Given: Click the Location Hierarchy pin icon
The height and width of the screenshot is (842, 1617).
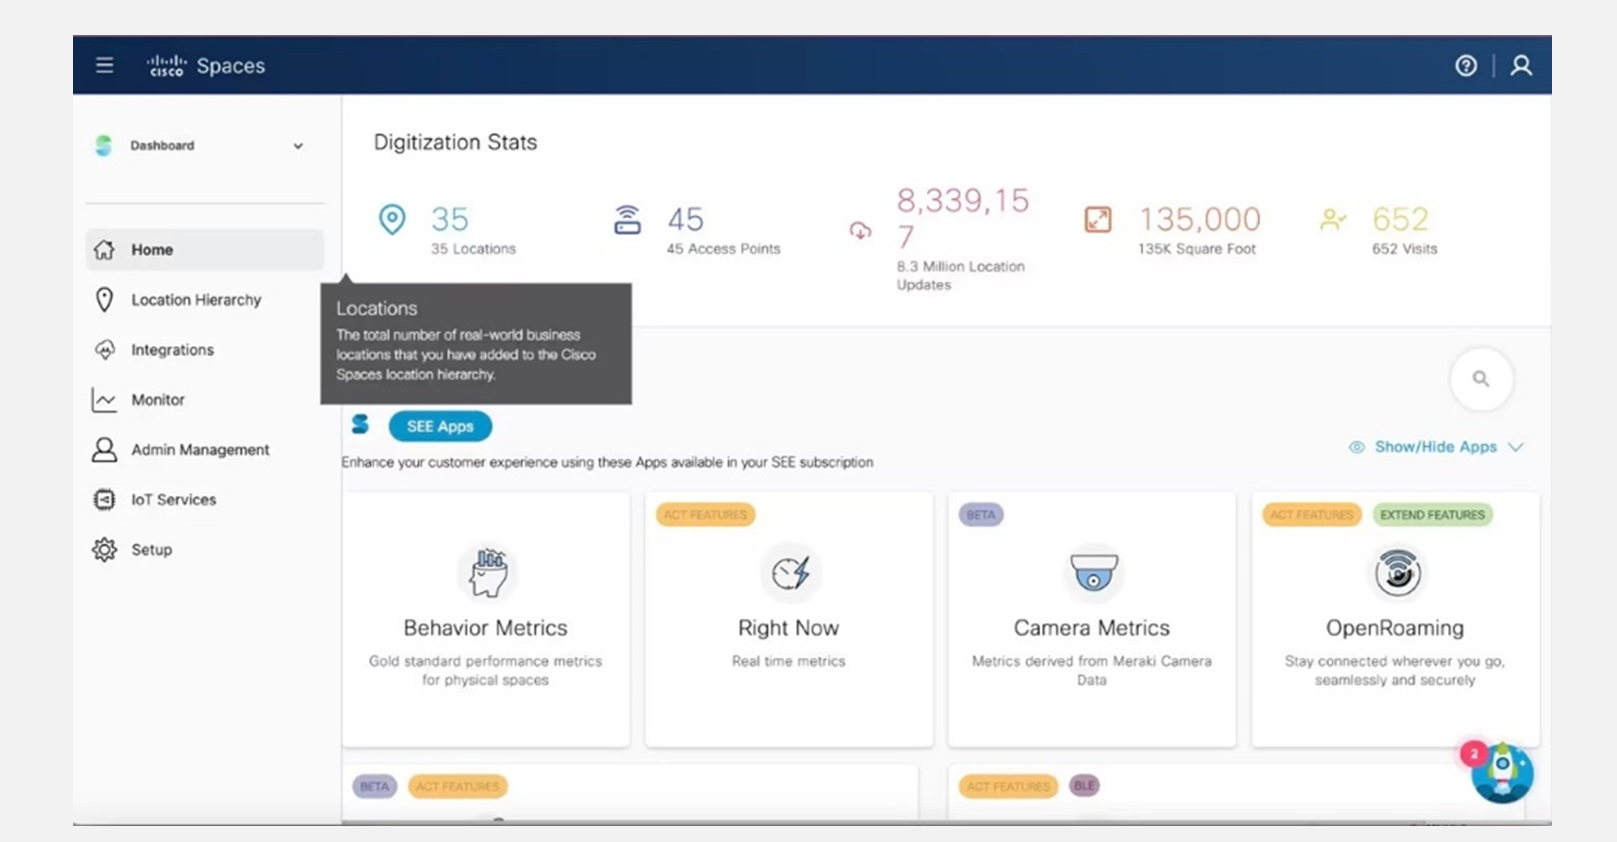Looking at the screenshot, I should (104, 300).
